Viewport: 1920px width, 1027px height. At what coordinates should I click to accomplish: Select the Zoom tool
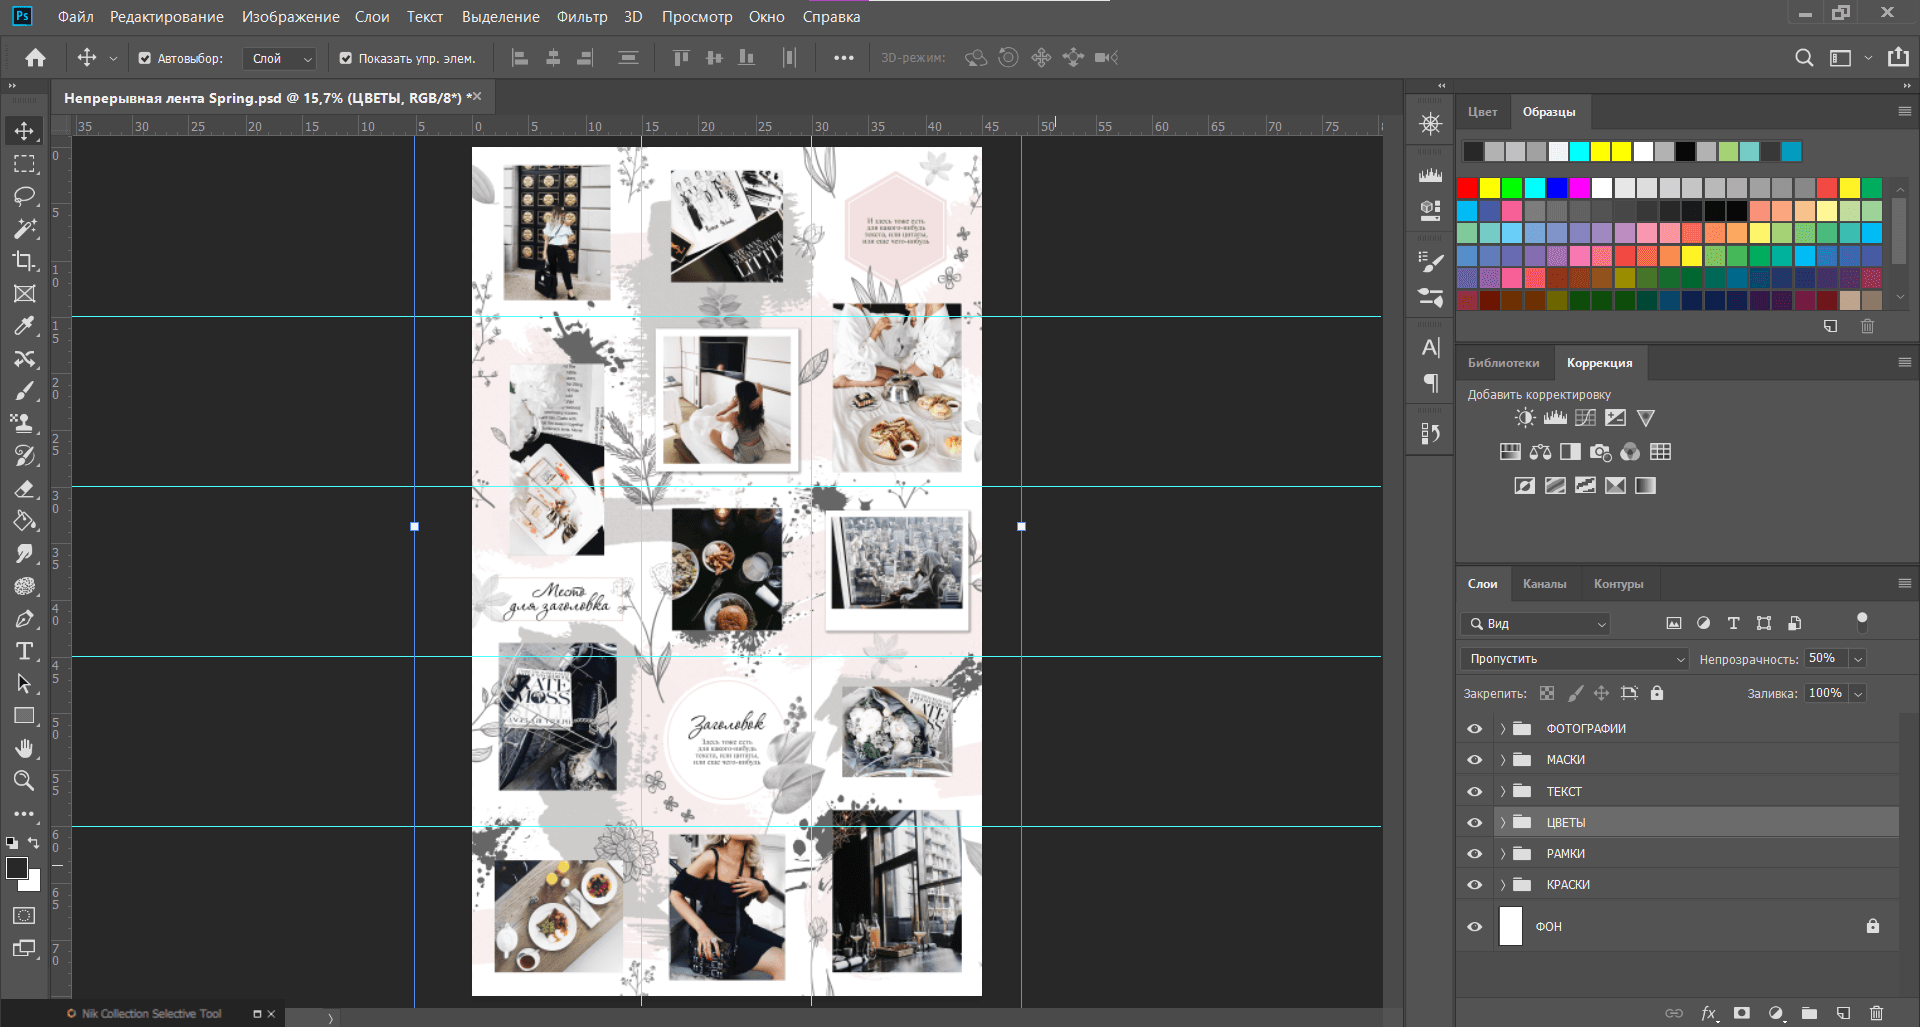pyautogui.click(x=25, y=781)
